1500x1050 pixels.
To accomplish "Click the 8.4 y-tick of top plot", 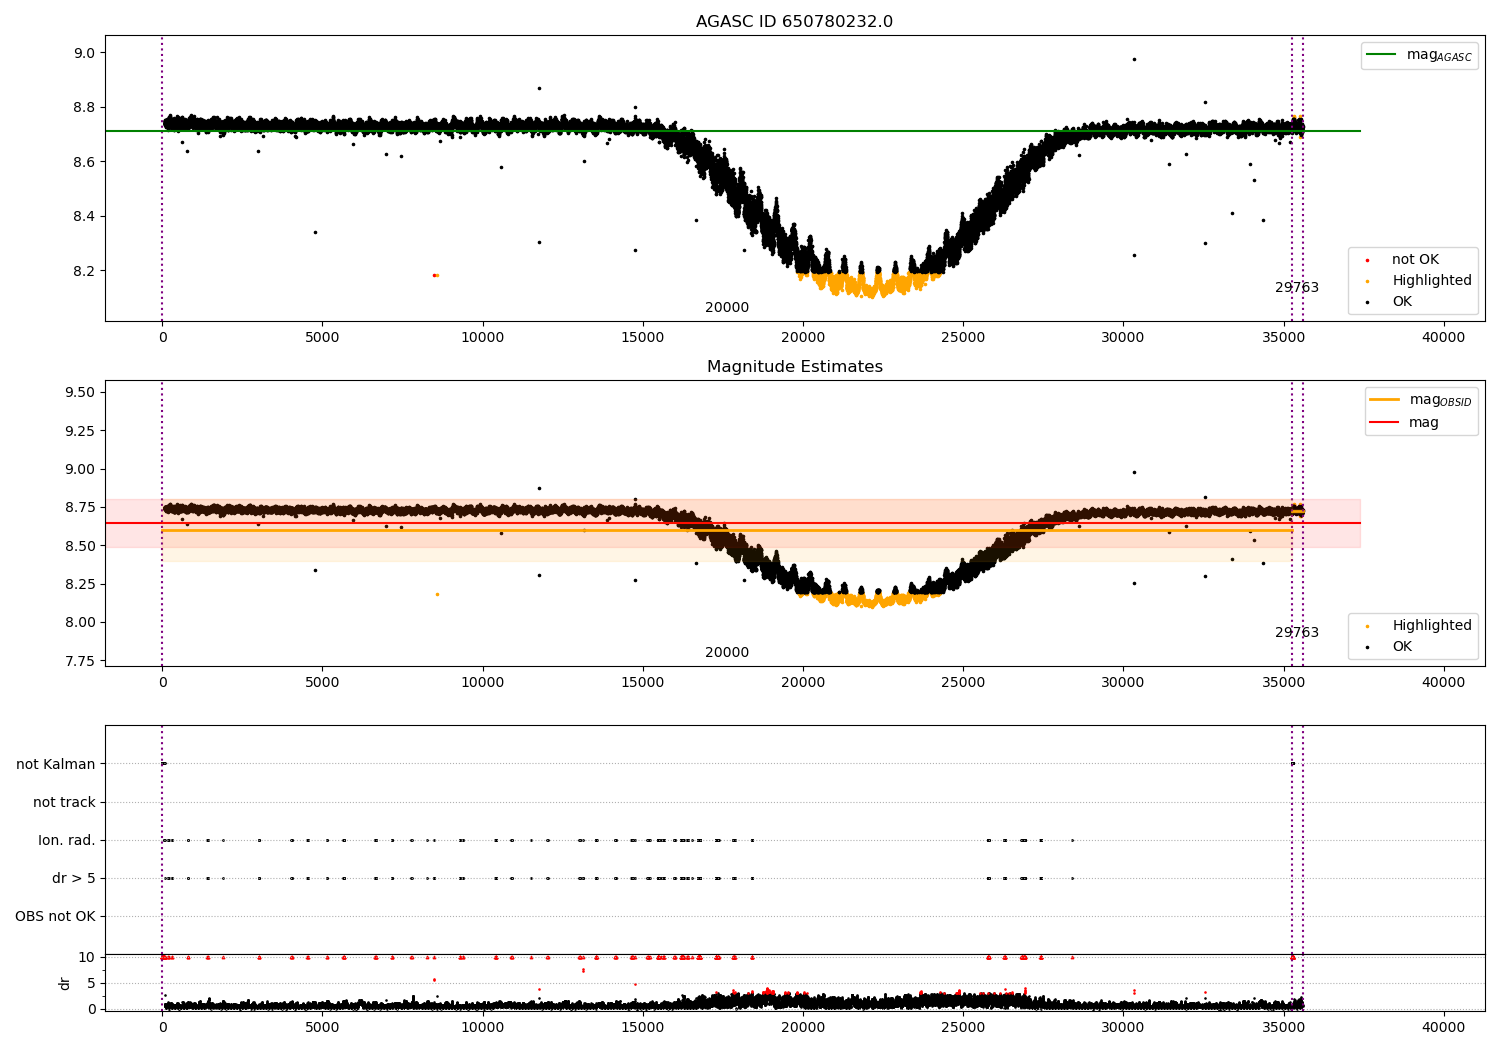I will [x=84, y=217].
